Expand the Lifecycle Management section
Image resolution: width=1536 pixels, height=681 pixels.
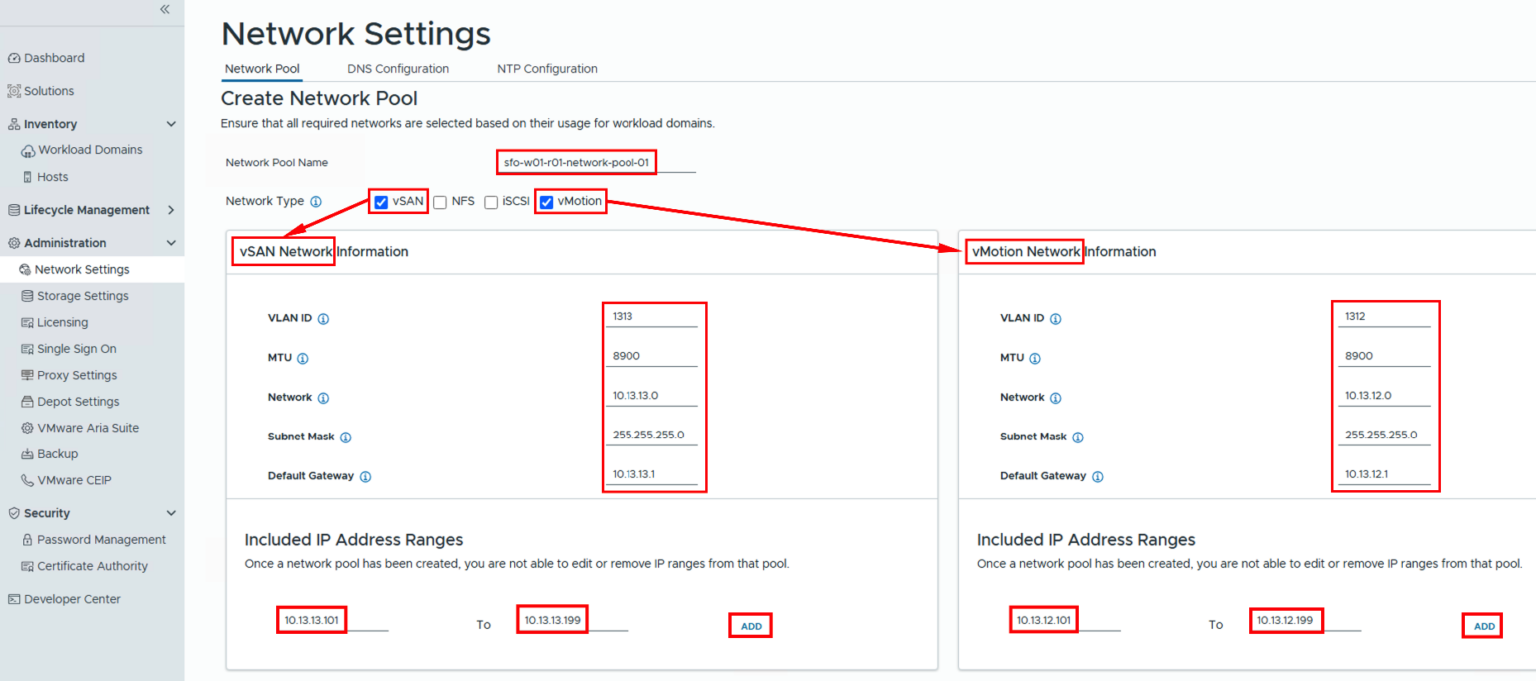pyautogui.click(x=170, y=210)
